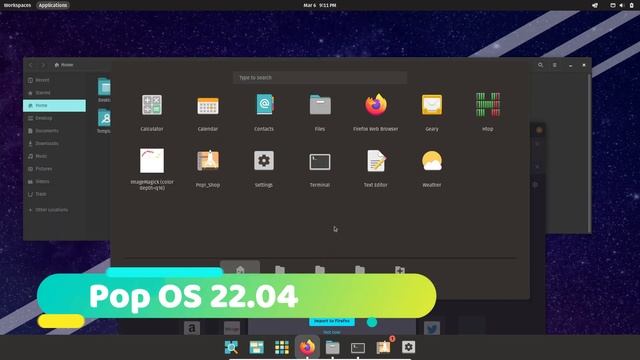Switch to the third folder tab
Image resolution: width=640 pixels, height=360 pixels.
(x=320, y=269)
